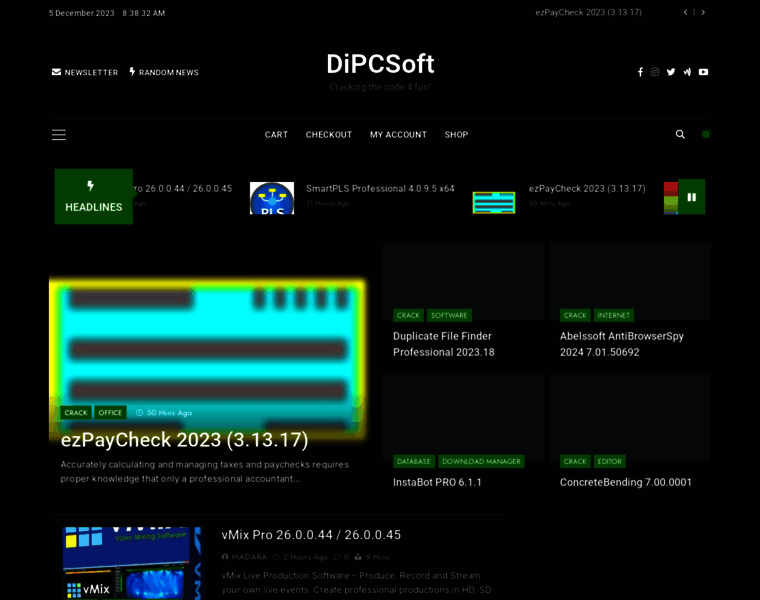Select Crack tag above ConcreteBending

click(x=575, y=461)
